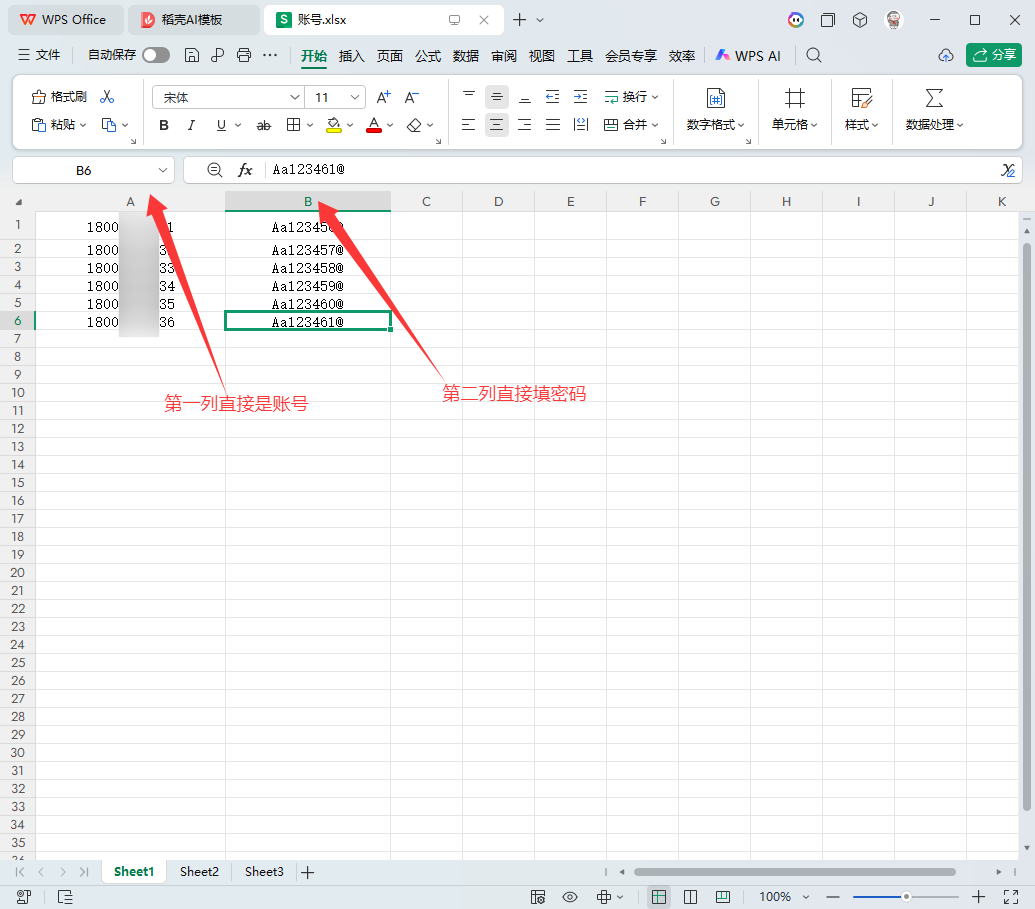Click the cut scissors icon

[x=107, y=97]
